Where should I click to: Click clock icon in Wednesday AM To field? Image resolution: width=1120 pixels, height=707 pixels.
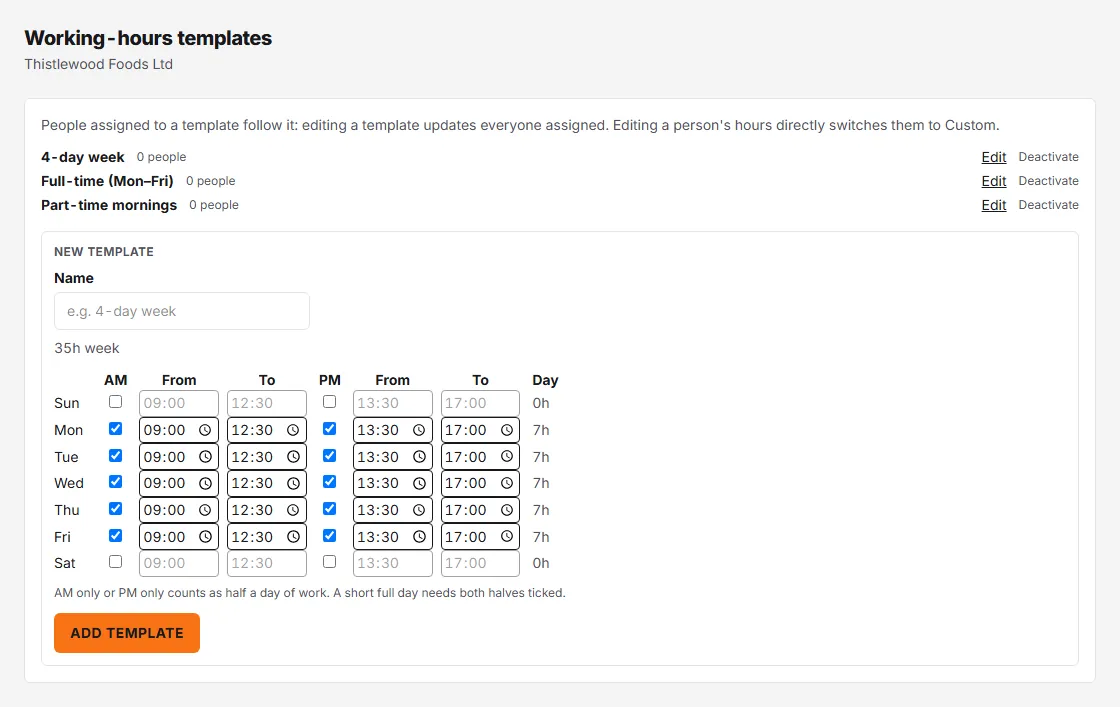point(293,483)
